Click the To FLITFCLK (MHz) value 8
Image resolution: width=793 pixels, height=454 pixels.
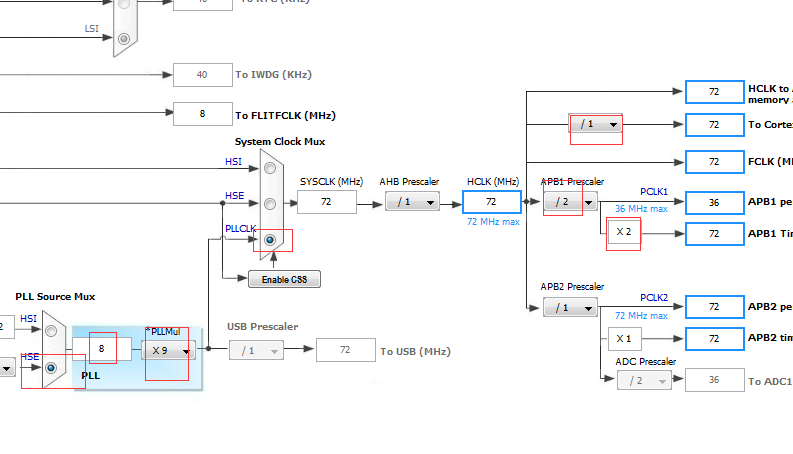point(203,114)
